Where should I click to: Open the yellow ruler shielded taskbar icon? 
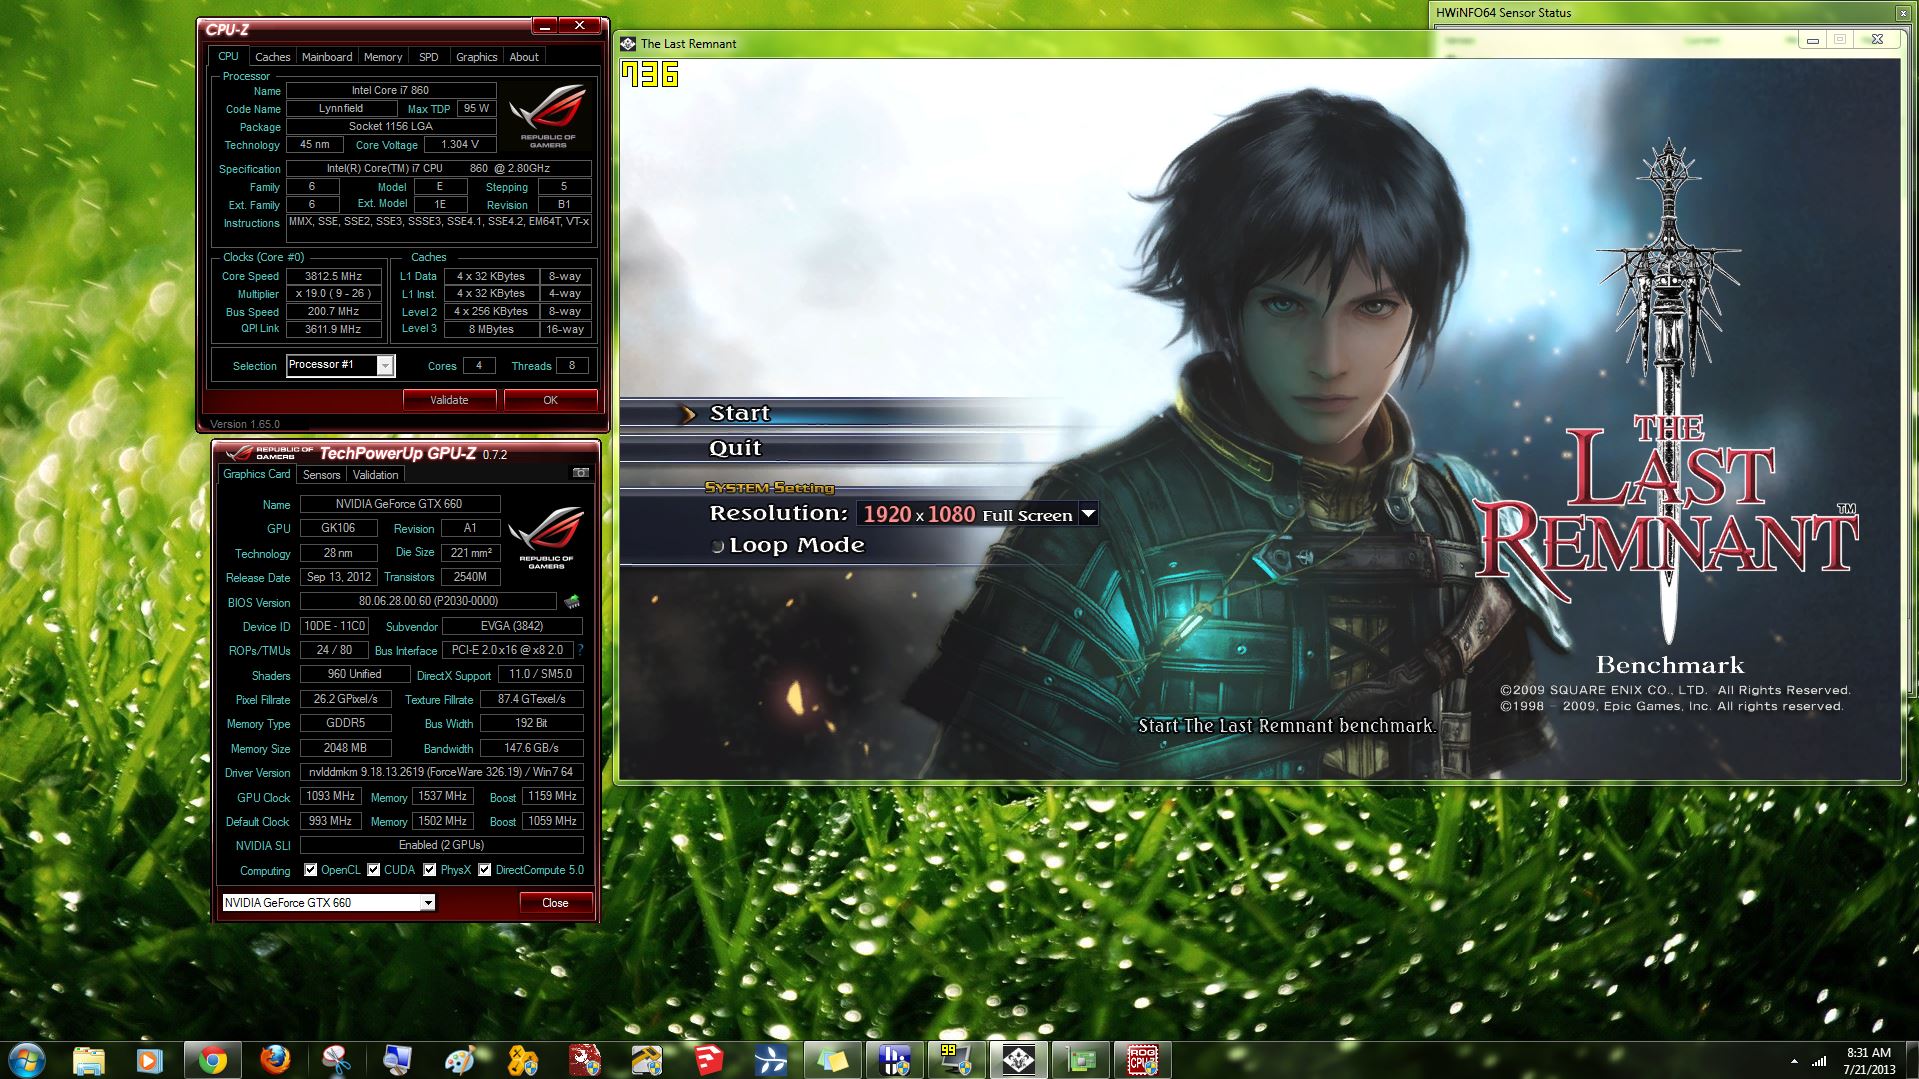point(646,1059)
